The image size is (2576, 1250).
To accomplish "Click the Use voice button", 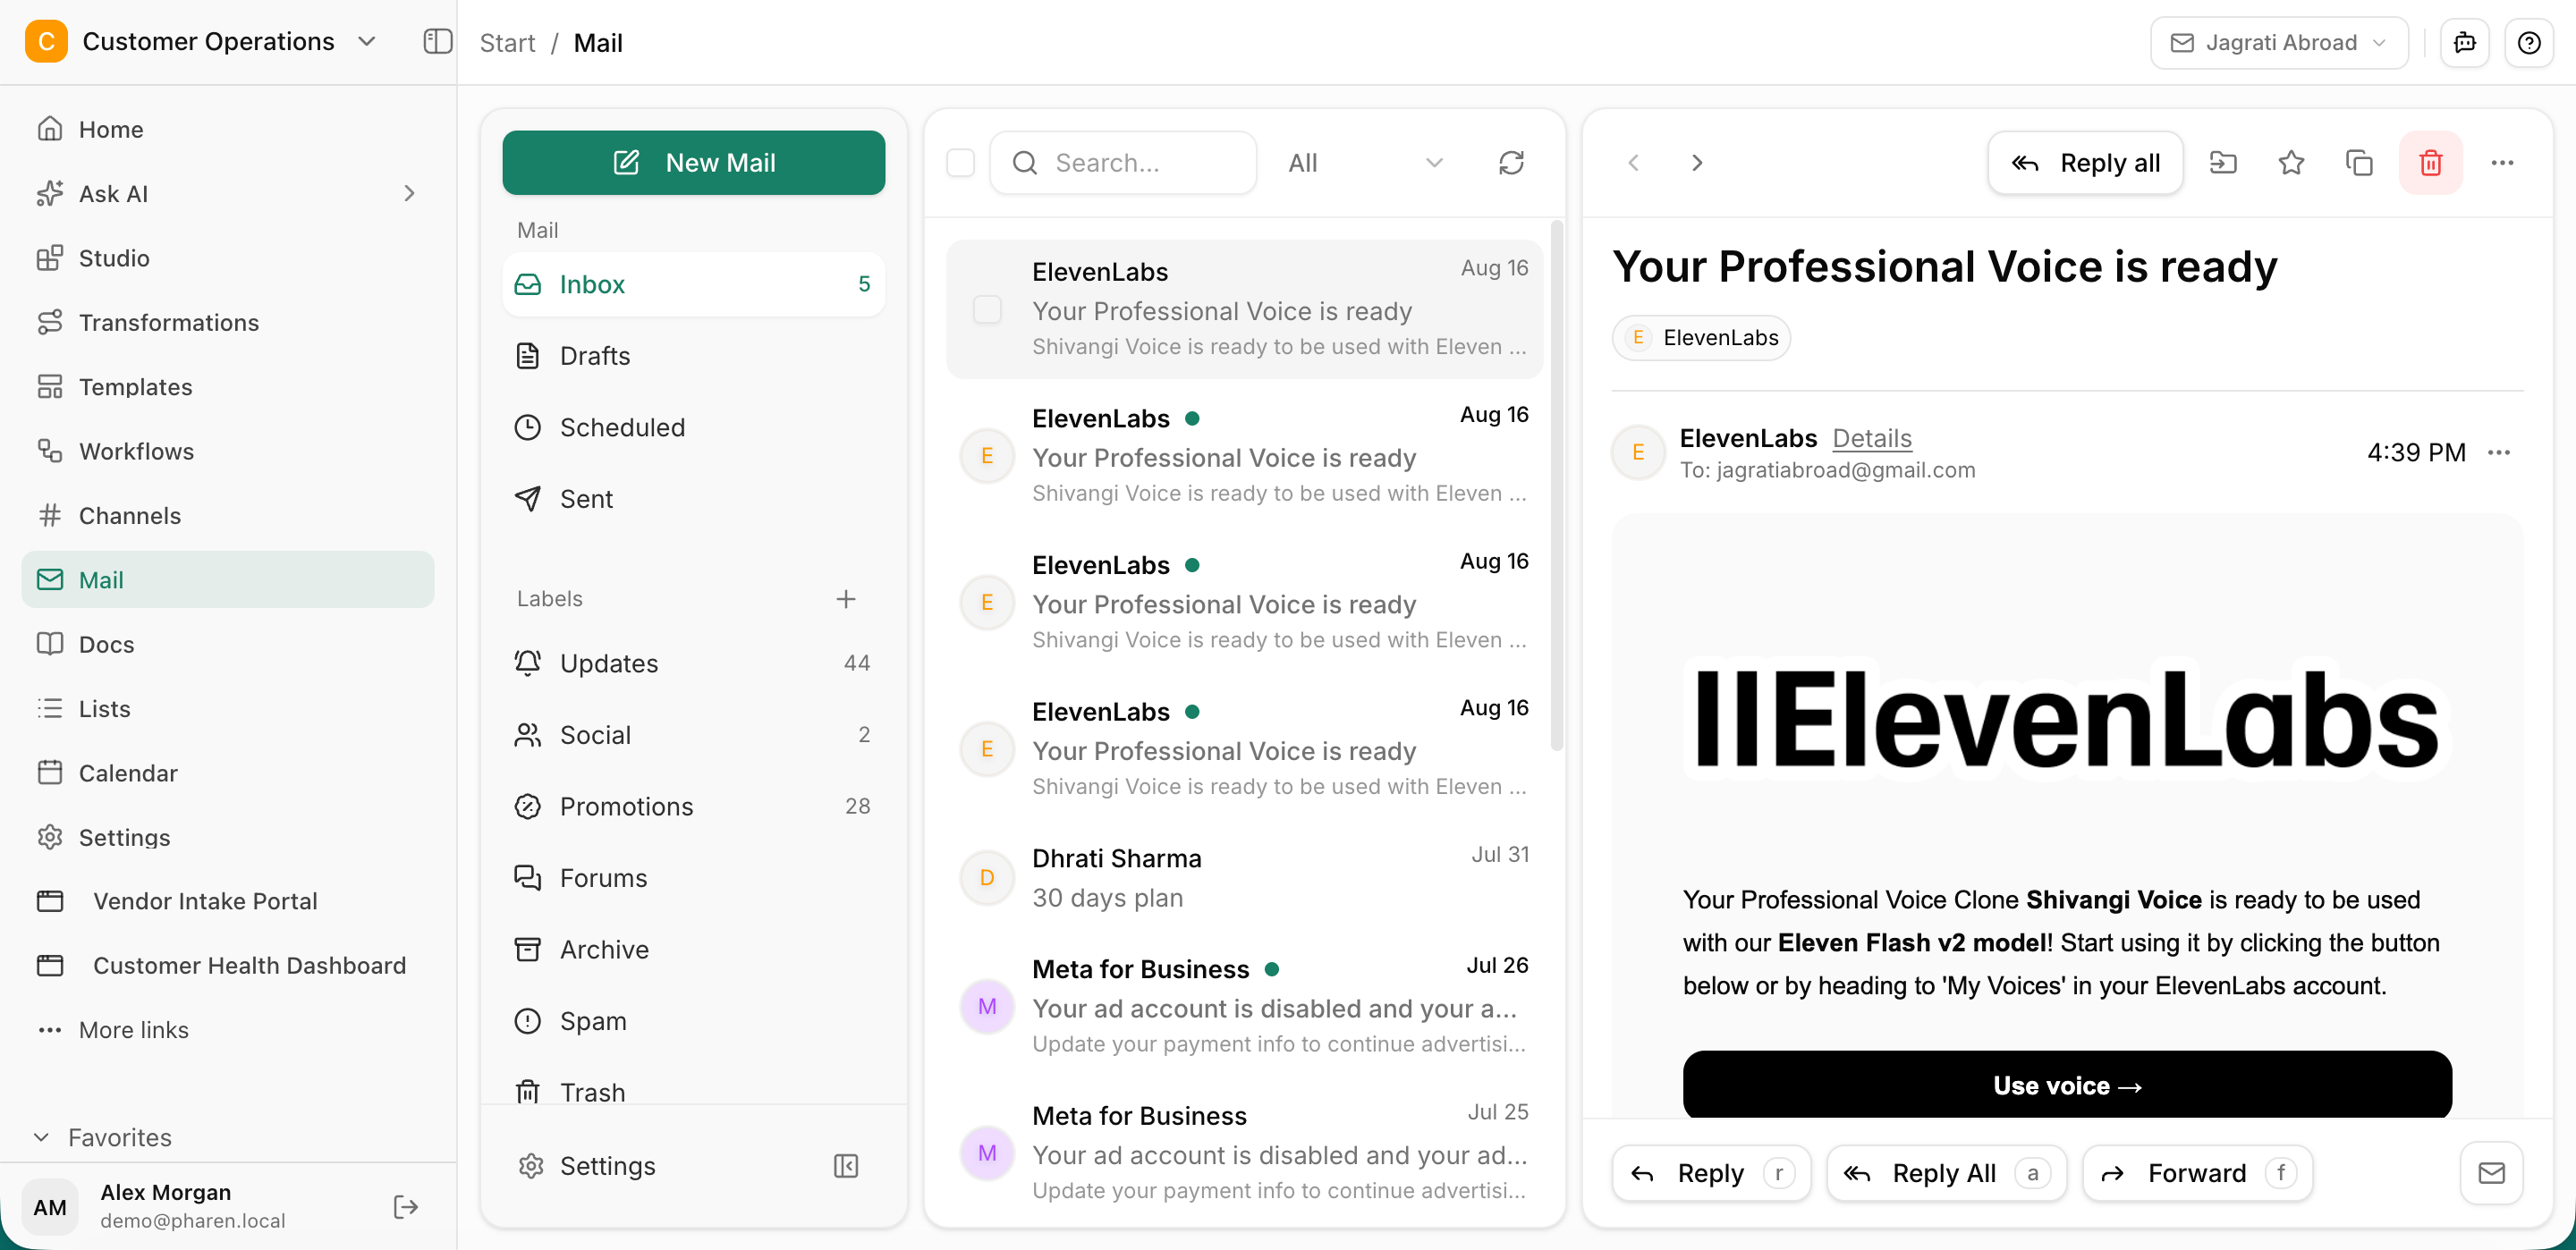I will click(x=2067, y=1084).
